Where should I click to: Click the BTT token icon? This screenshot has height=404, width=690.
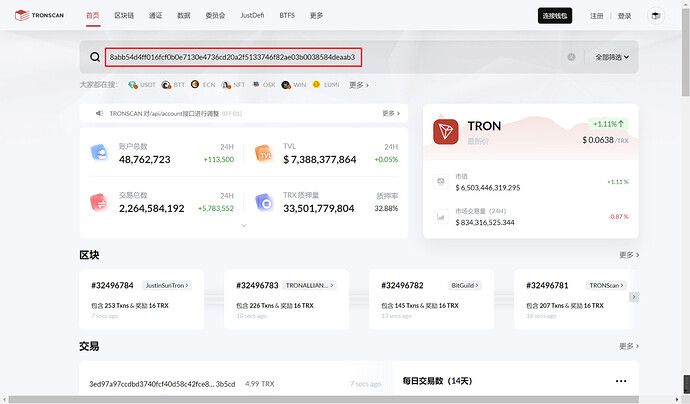(166, 84)
